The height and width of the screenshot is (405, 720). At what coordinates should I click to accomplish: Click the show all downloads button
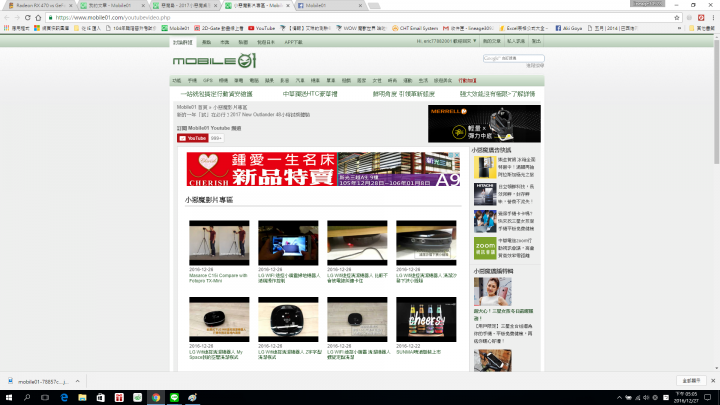pos(691,381)
